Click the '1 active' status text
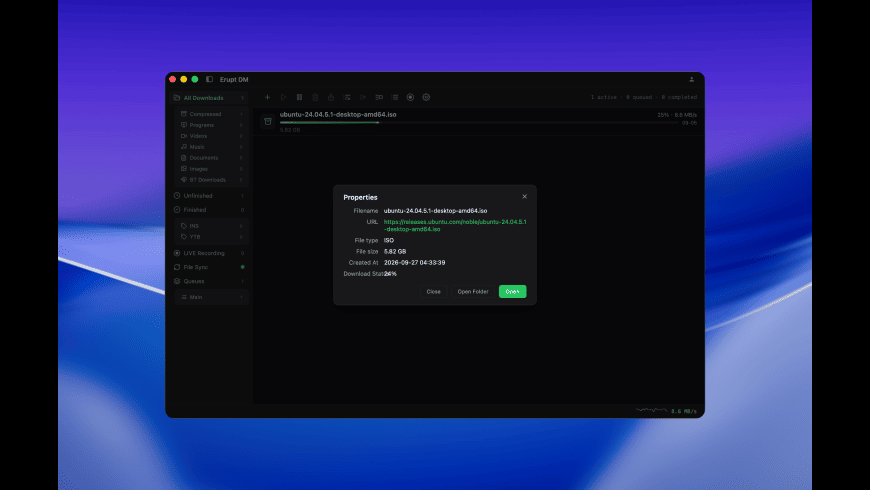The height and width of the screenshot is (490, 870). tap(604, 97)
